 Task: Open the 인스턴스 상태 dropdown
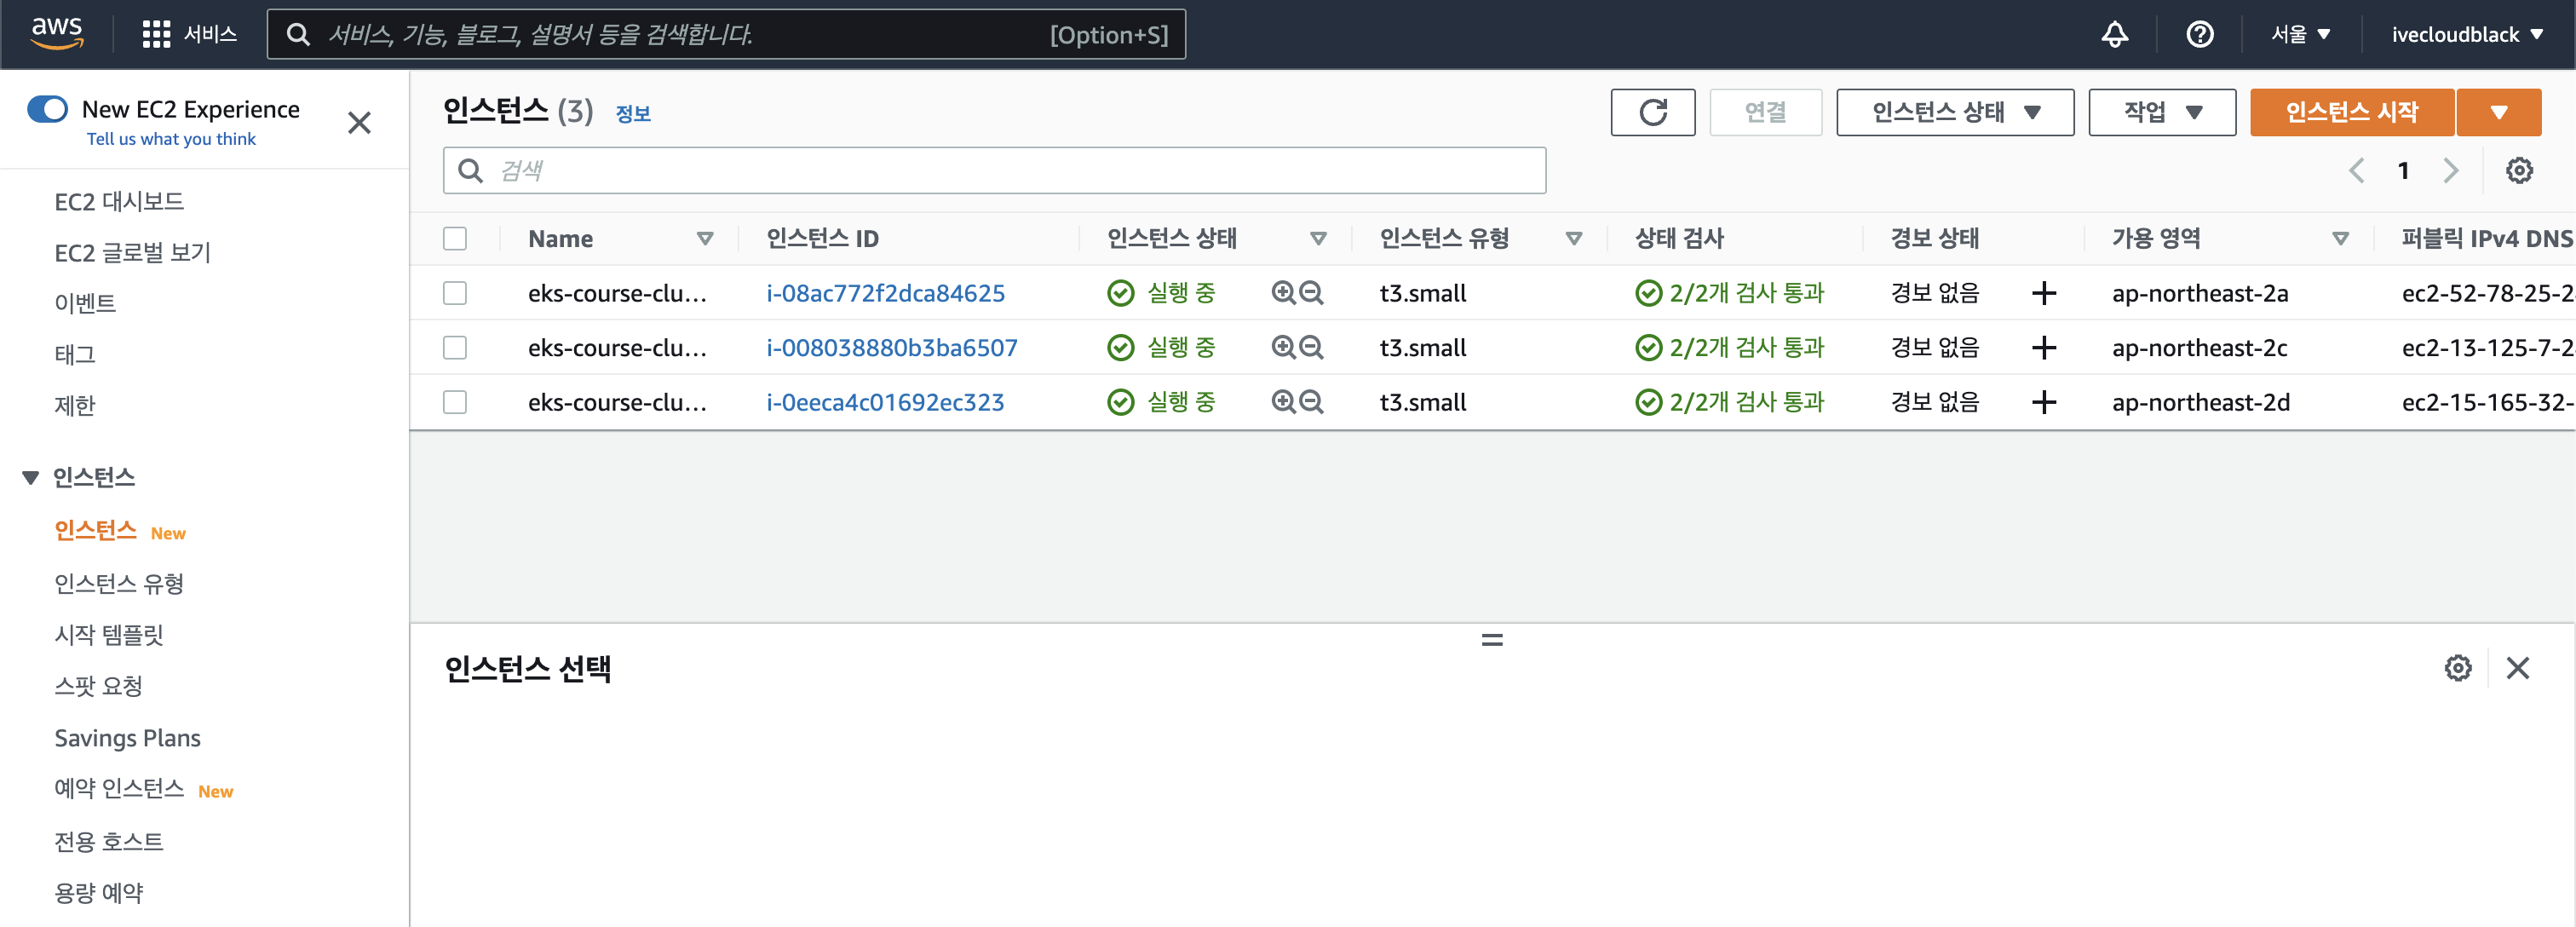click(1954, 112)
